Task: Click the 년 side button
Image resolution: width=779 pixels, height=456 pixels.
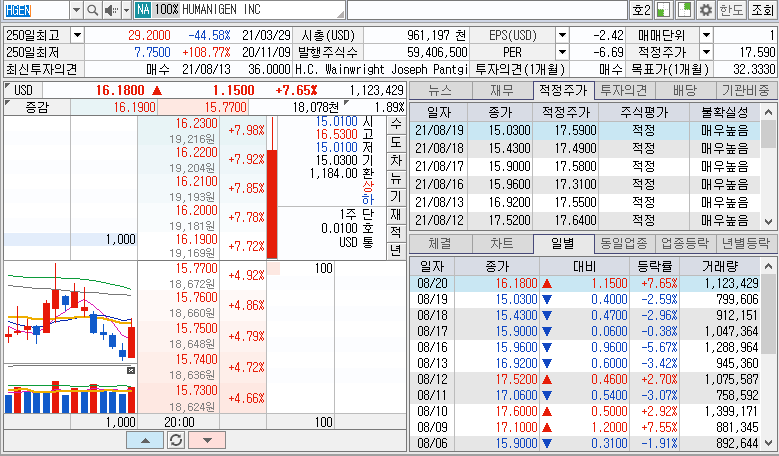Action: pyautogui.click(x=395, y=249)
